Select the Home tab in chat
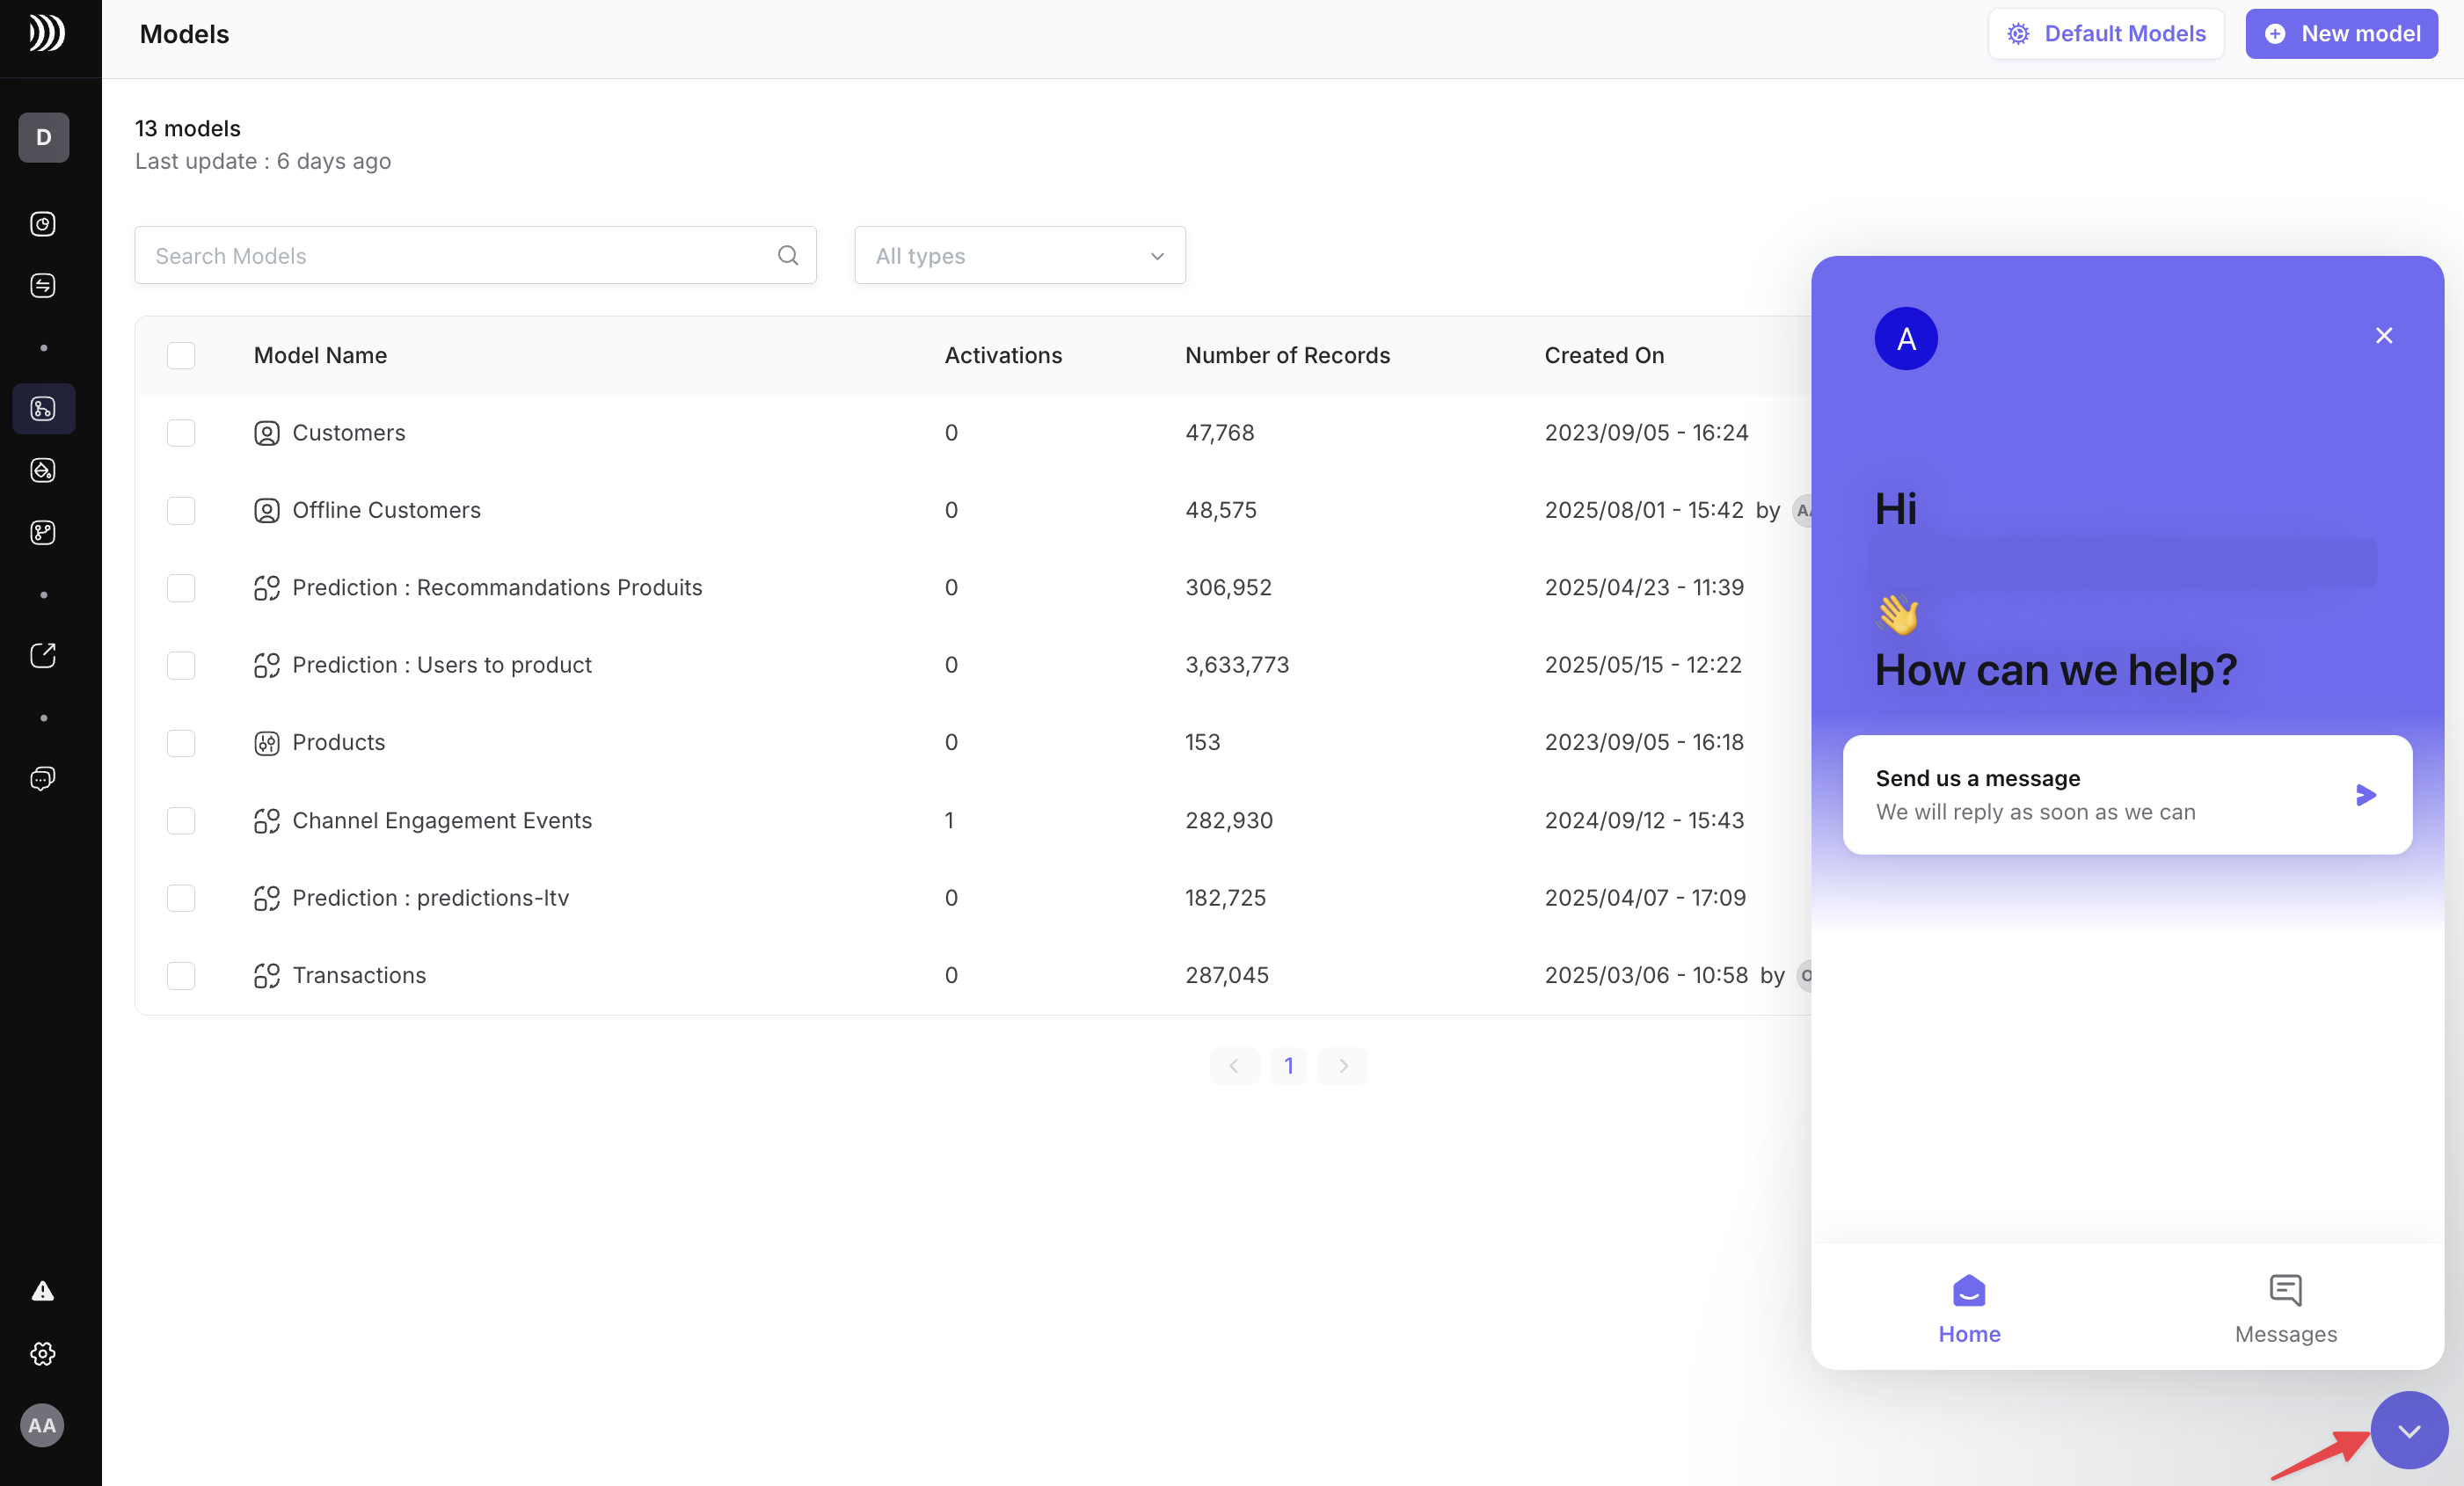Viewport: 2464px width, 1486px height. point(1968,1308)
